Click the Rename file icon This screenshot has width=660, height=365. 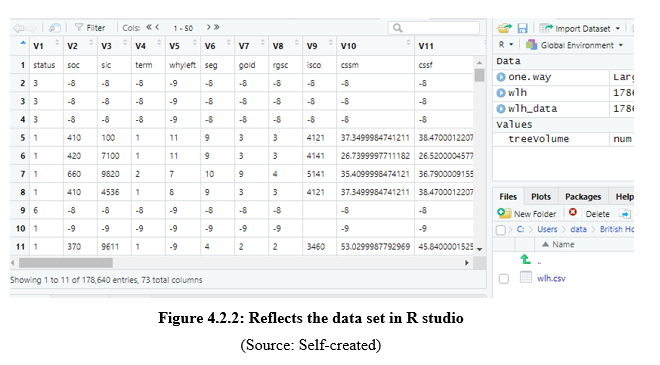click(x=625, y=214)
